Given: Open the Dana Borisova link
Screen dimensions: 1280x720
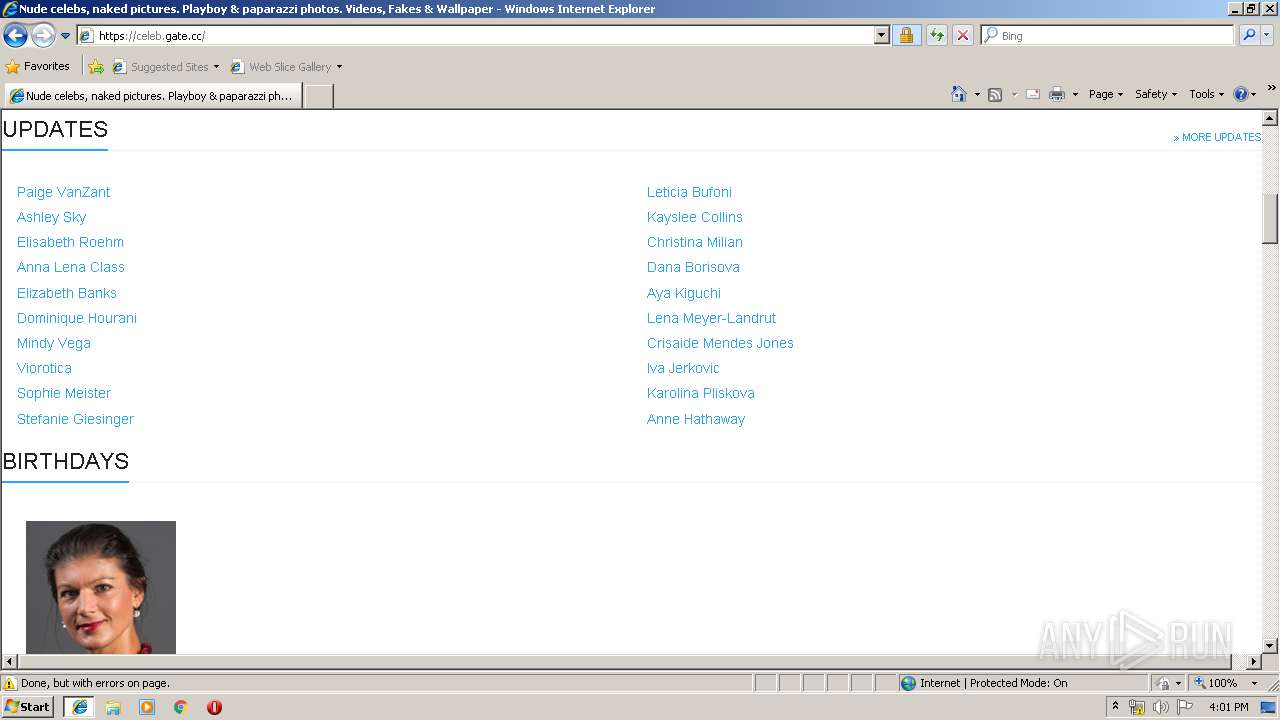Looking at the screenshot, I should click(x=693, y=267).
